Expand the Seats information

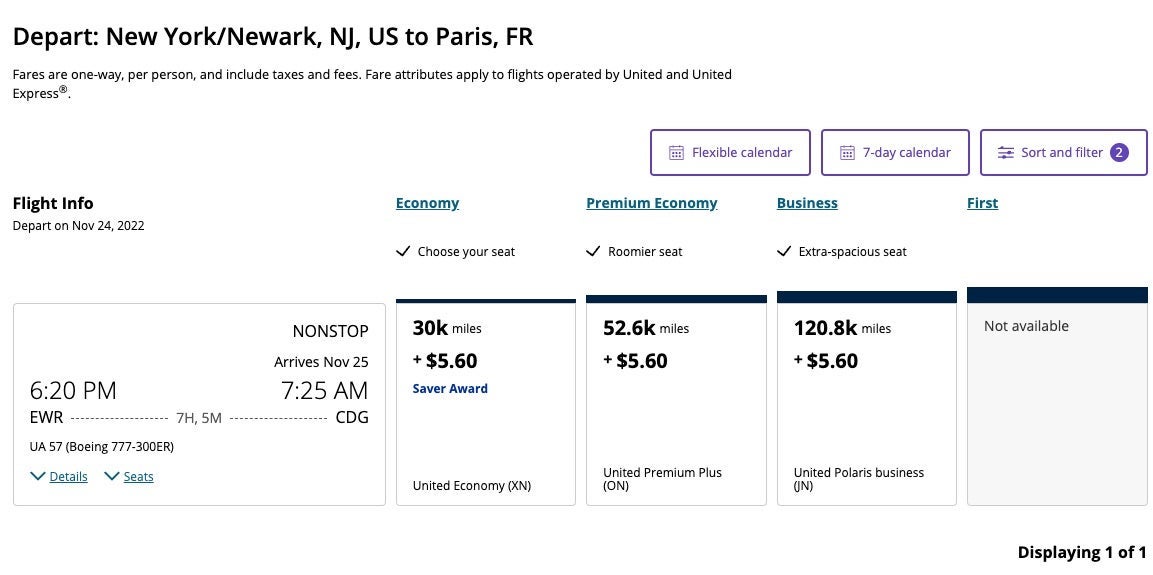138,477
